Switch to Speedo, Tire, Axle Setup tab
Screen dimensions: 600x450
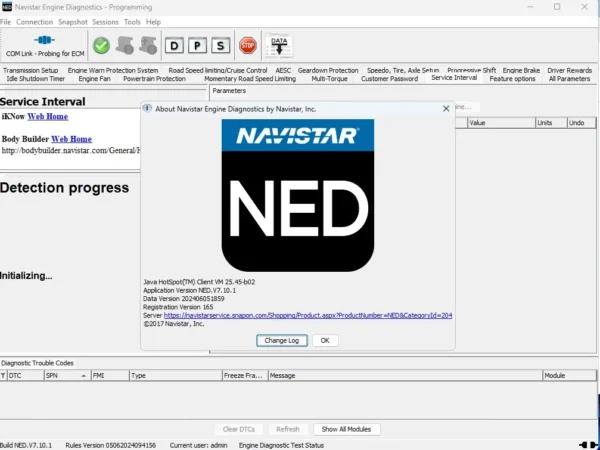pos(403,70)
